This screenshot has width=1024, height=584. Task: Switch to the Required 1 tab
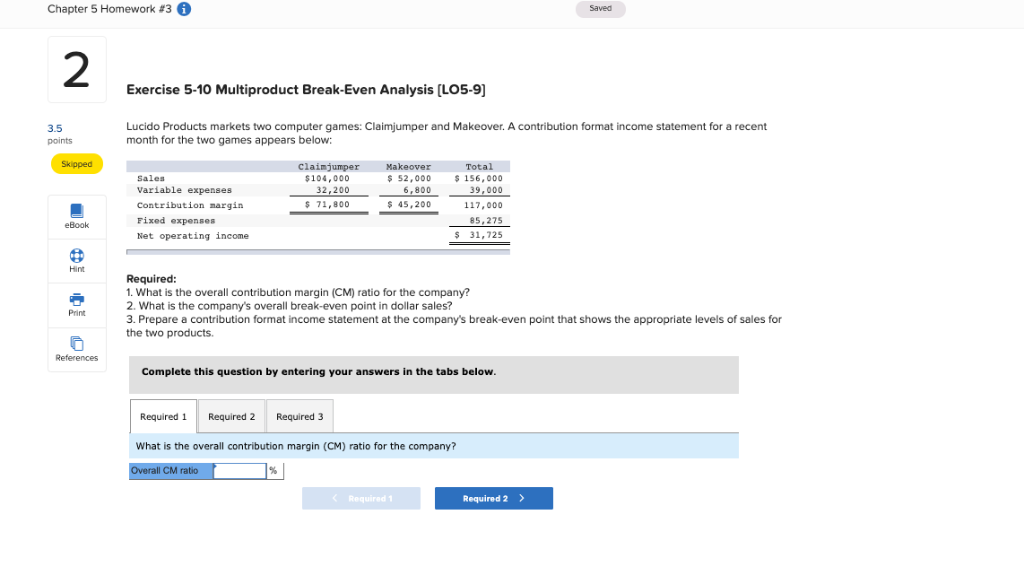pyautogui.click(x=163, y=417)
